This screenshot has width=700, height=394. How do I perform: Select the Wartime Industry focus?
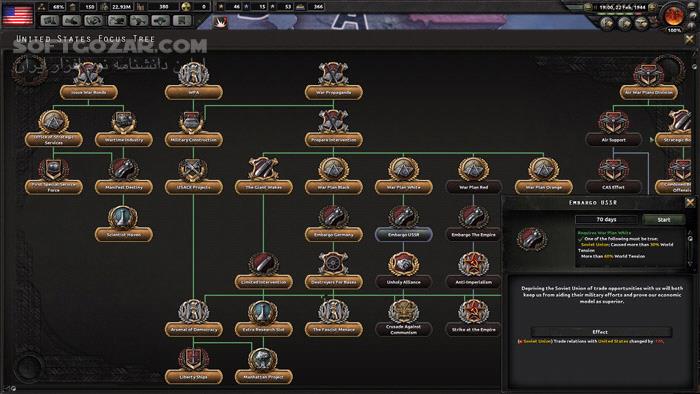tap(124, 140)
